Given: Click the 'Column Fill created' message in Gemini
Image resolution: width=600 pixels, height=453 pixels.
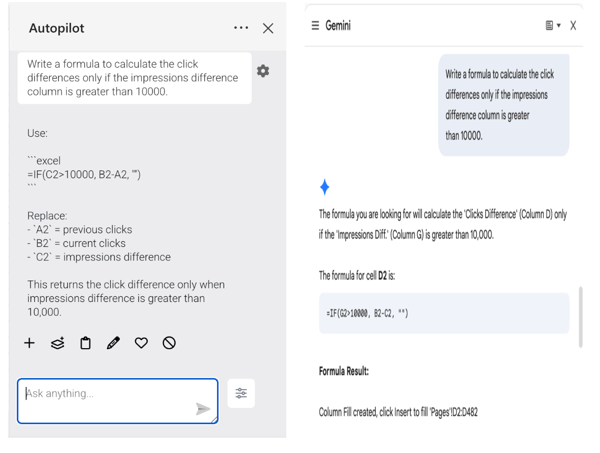Looking at the screenshot, I should tap(398, 412).
